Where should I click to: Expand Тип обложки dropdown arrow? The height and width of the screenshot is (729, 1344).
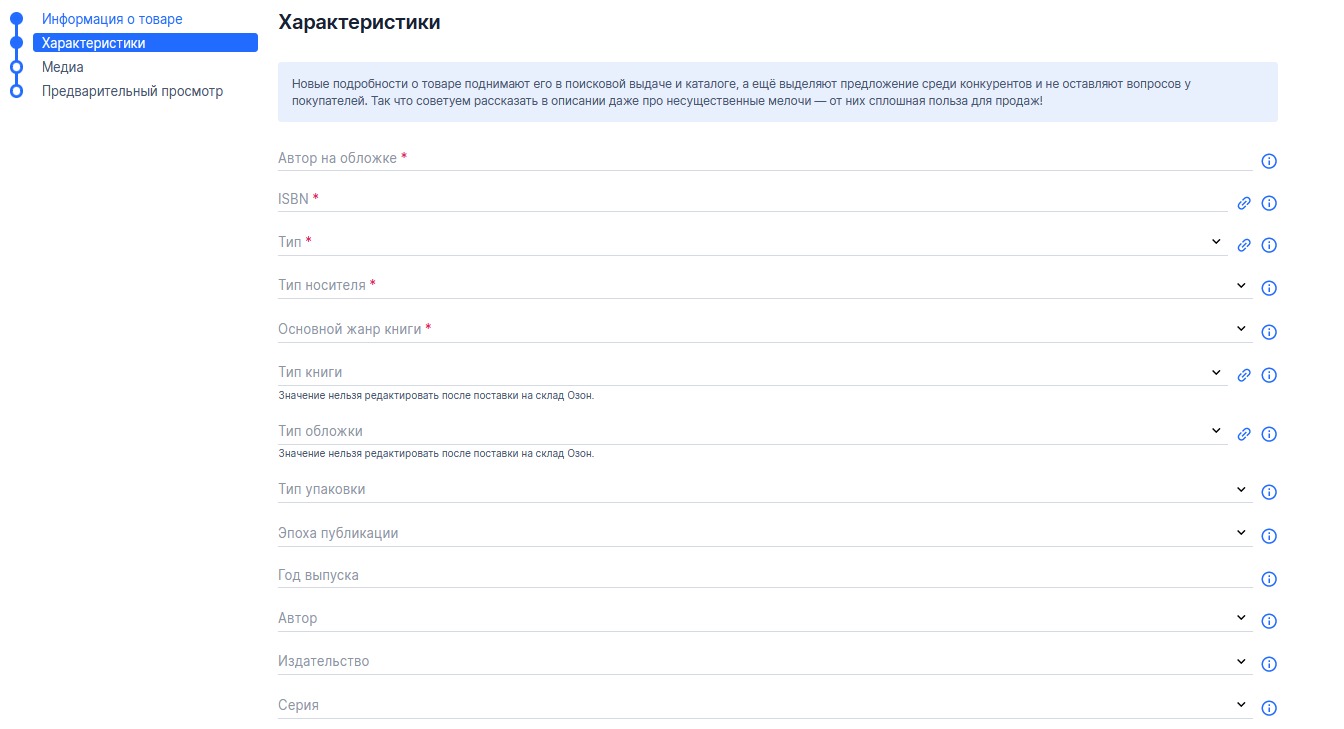(1216, 430)
